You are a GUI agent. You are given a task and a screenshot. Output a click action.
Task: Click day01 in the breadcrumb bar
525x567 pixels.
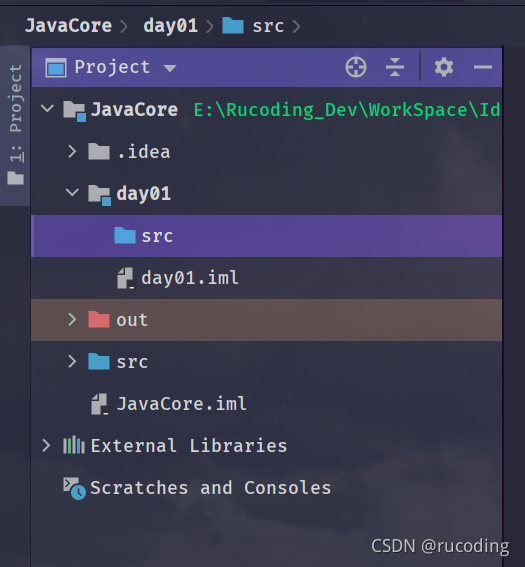pos(170,26)
